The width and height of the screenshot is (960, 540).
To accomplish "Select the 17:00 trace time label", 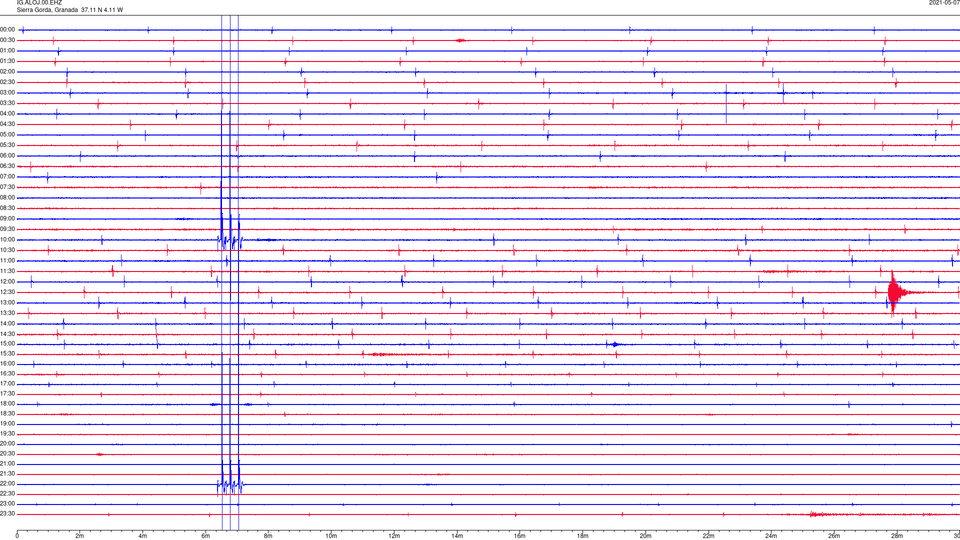I will coord(8,384).
